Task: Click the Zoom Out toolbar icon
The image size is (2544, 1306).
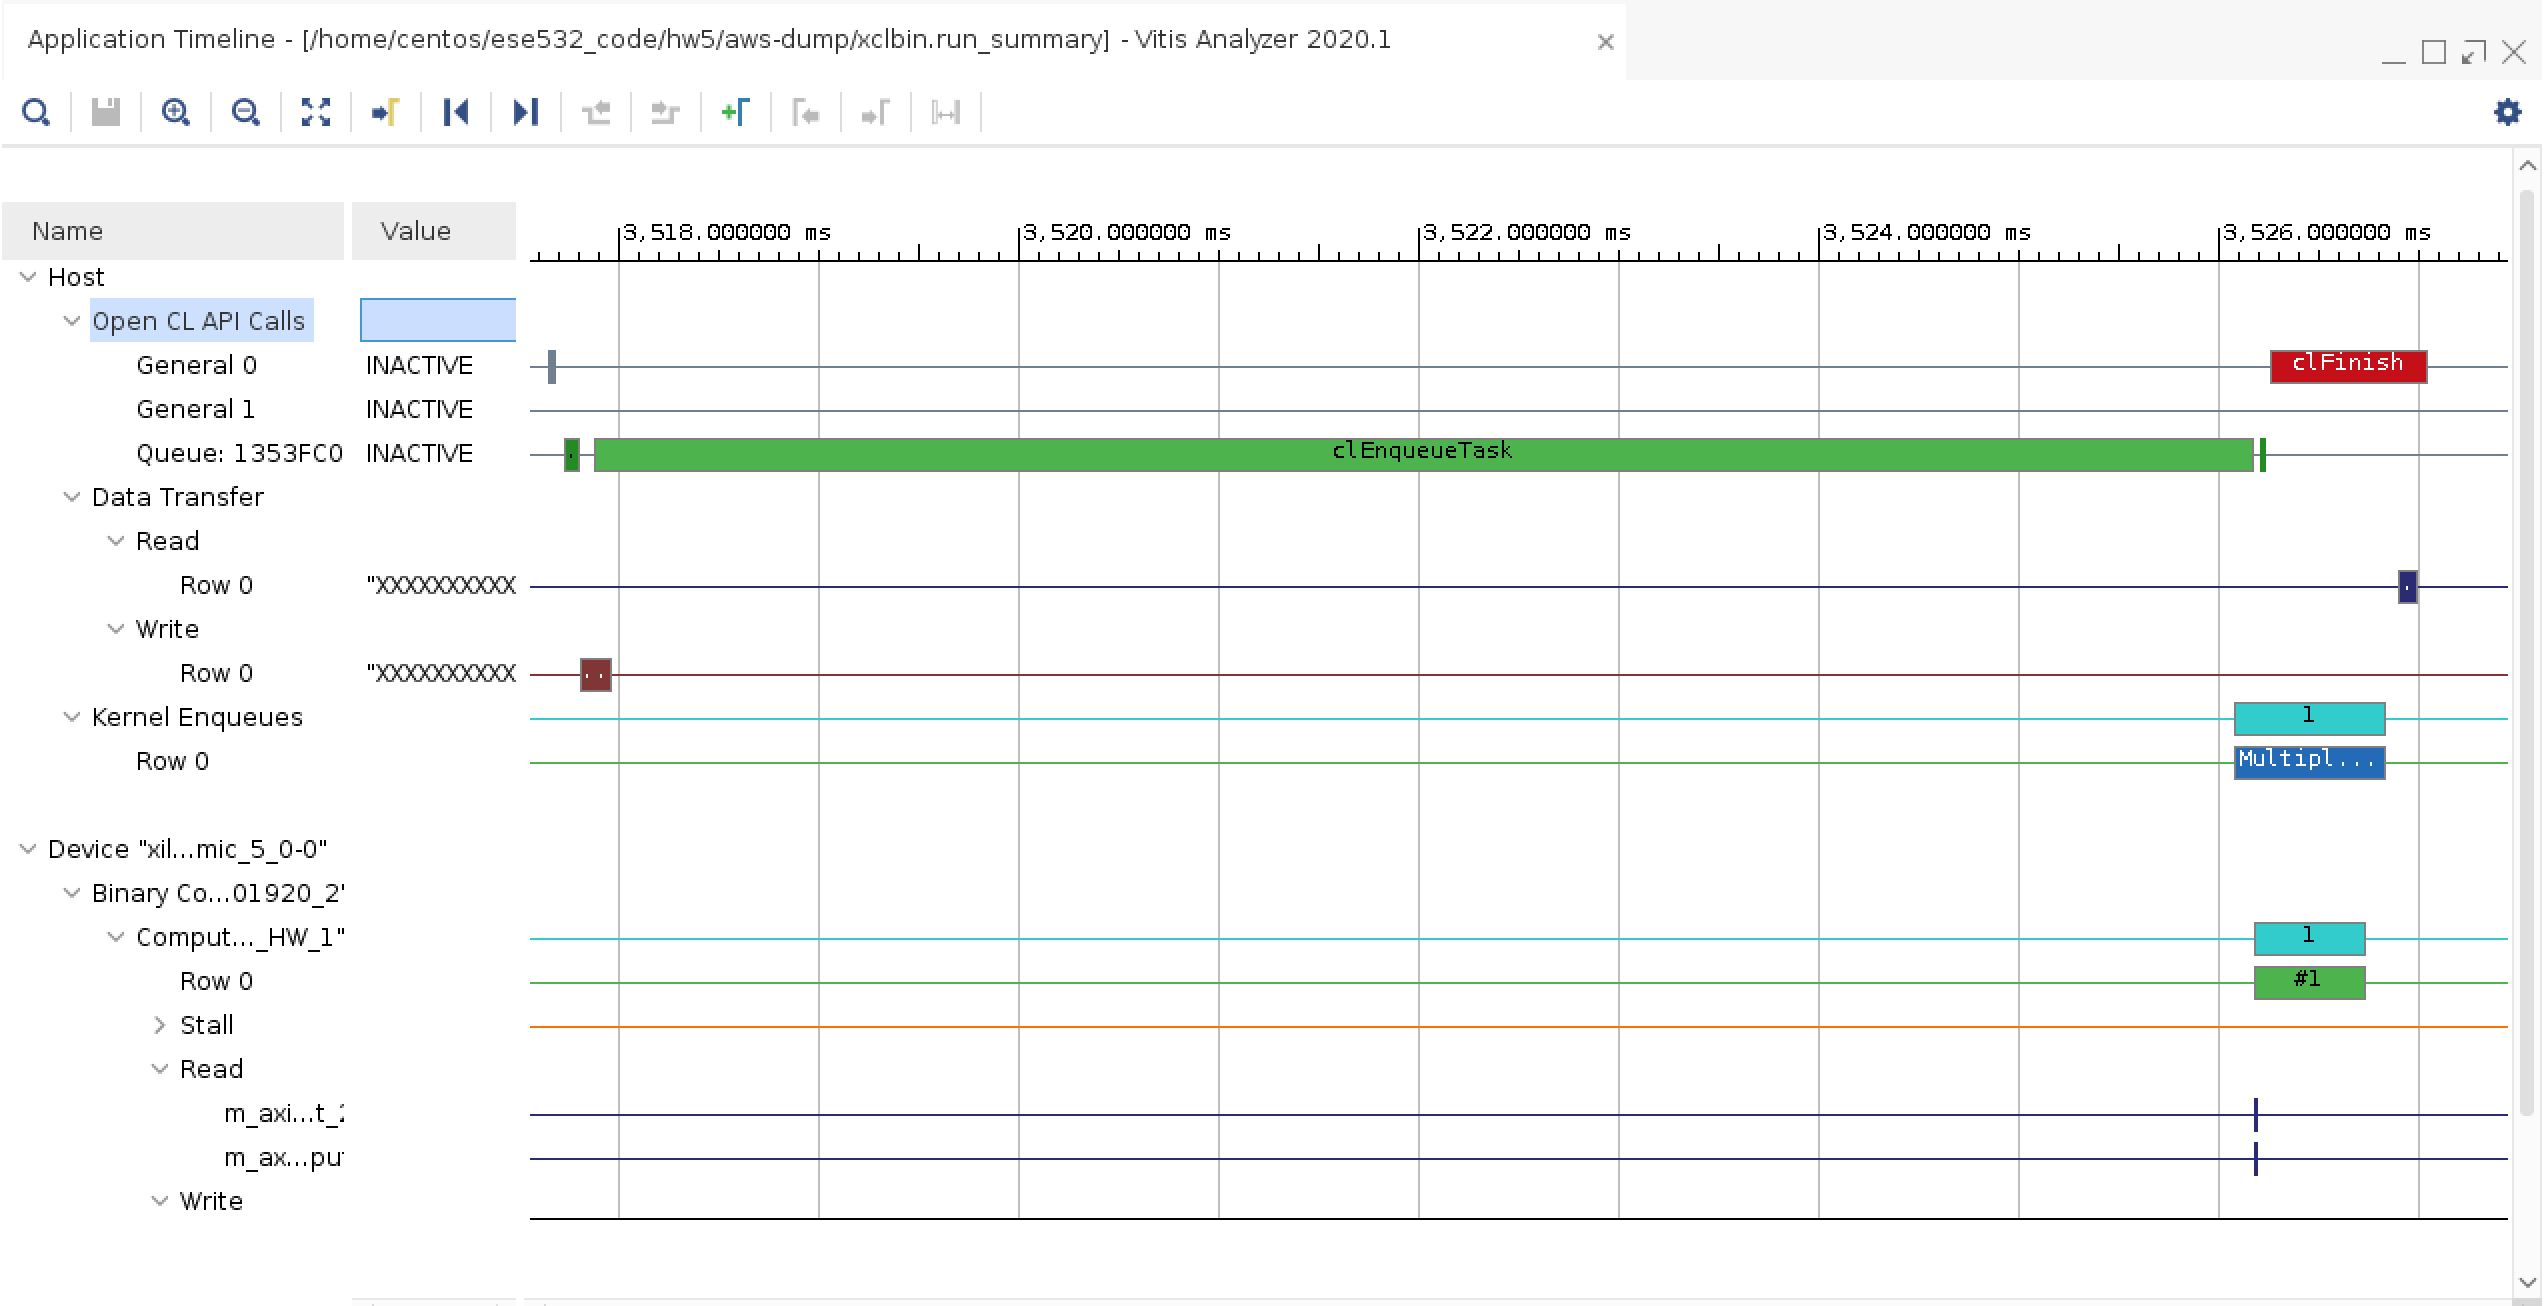Action: (246, 112)
